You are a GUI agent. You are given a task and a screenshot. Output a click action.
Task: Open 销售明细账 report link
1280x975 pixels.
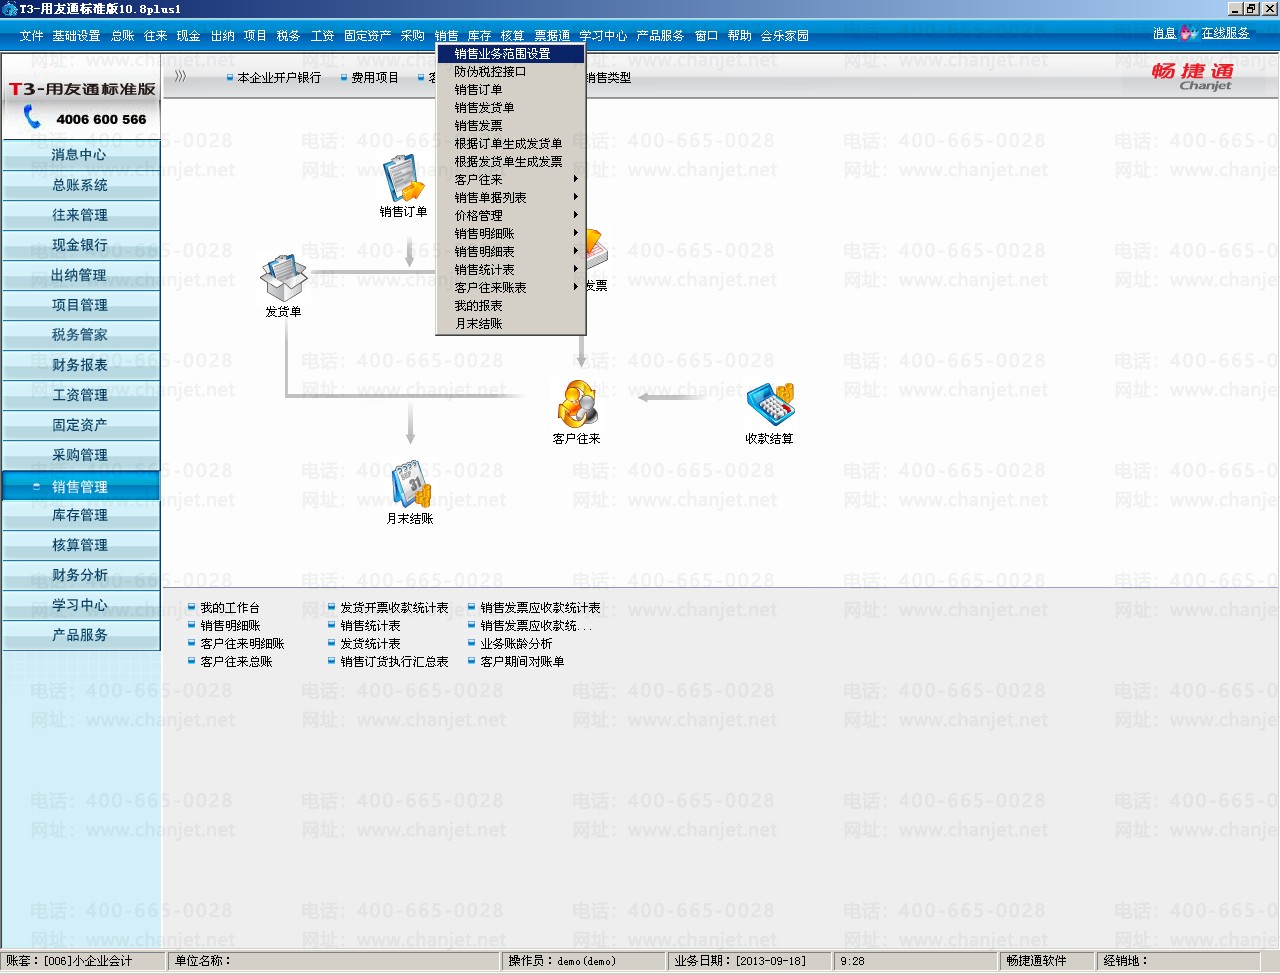point(230,626)
